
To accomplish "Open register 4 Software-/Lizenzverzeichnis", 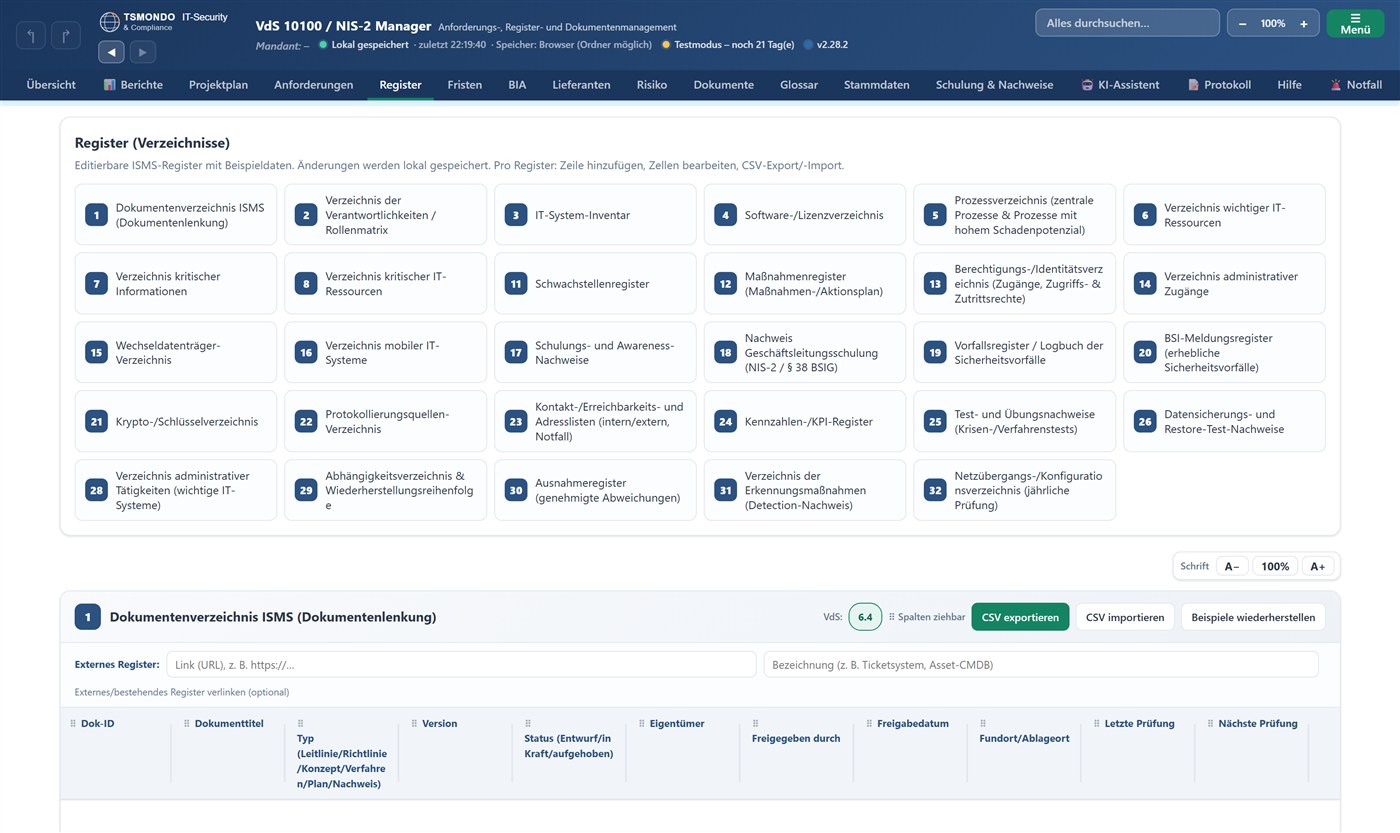I will pyautogui.click(x=805, y=215).
